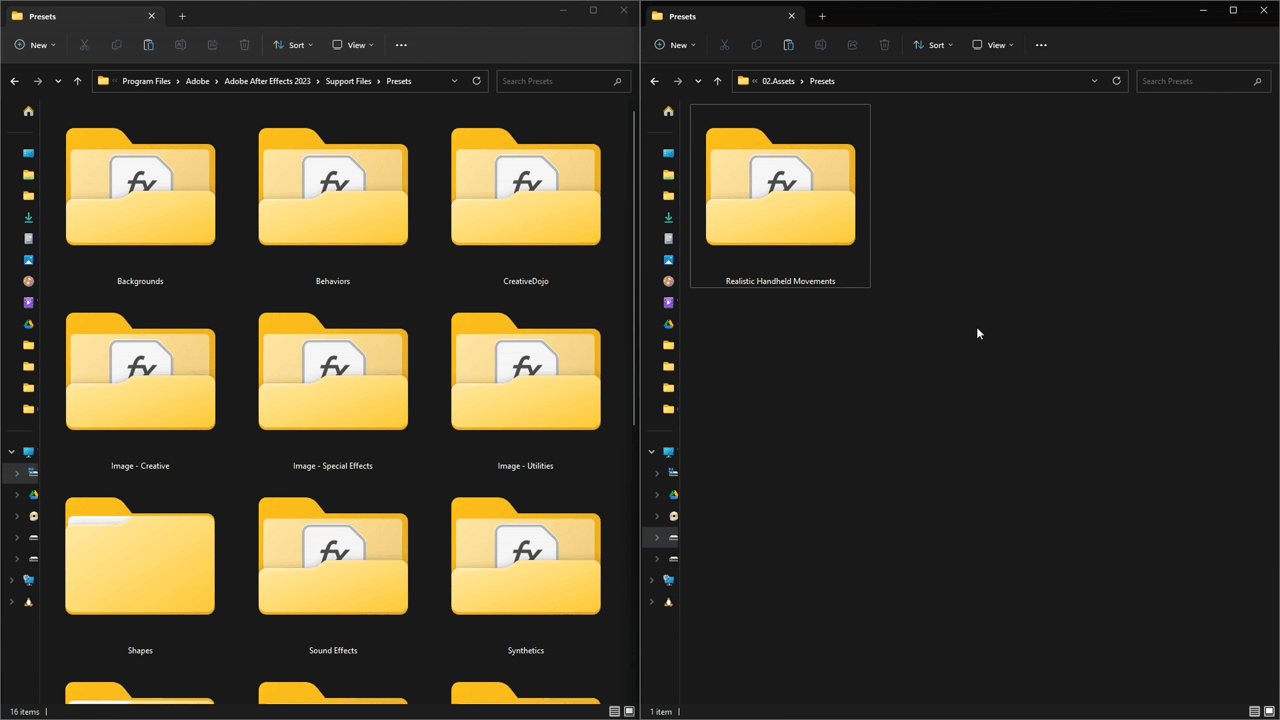Viewport: 1280px width, 720px height.
Task: Go up one level from 02.Assets Presets folder
Action: click(717, 81)
